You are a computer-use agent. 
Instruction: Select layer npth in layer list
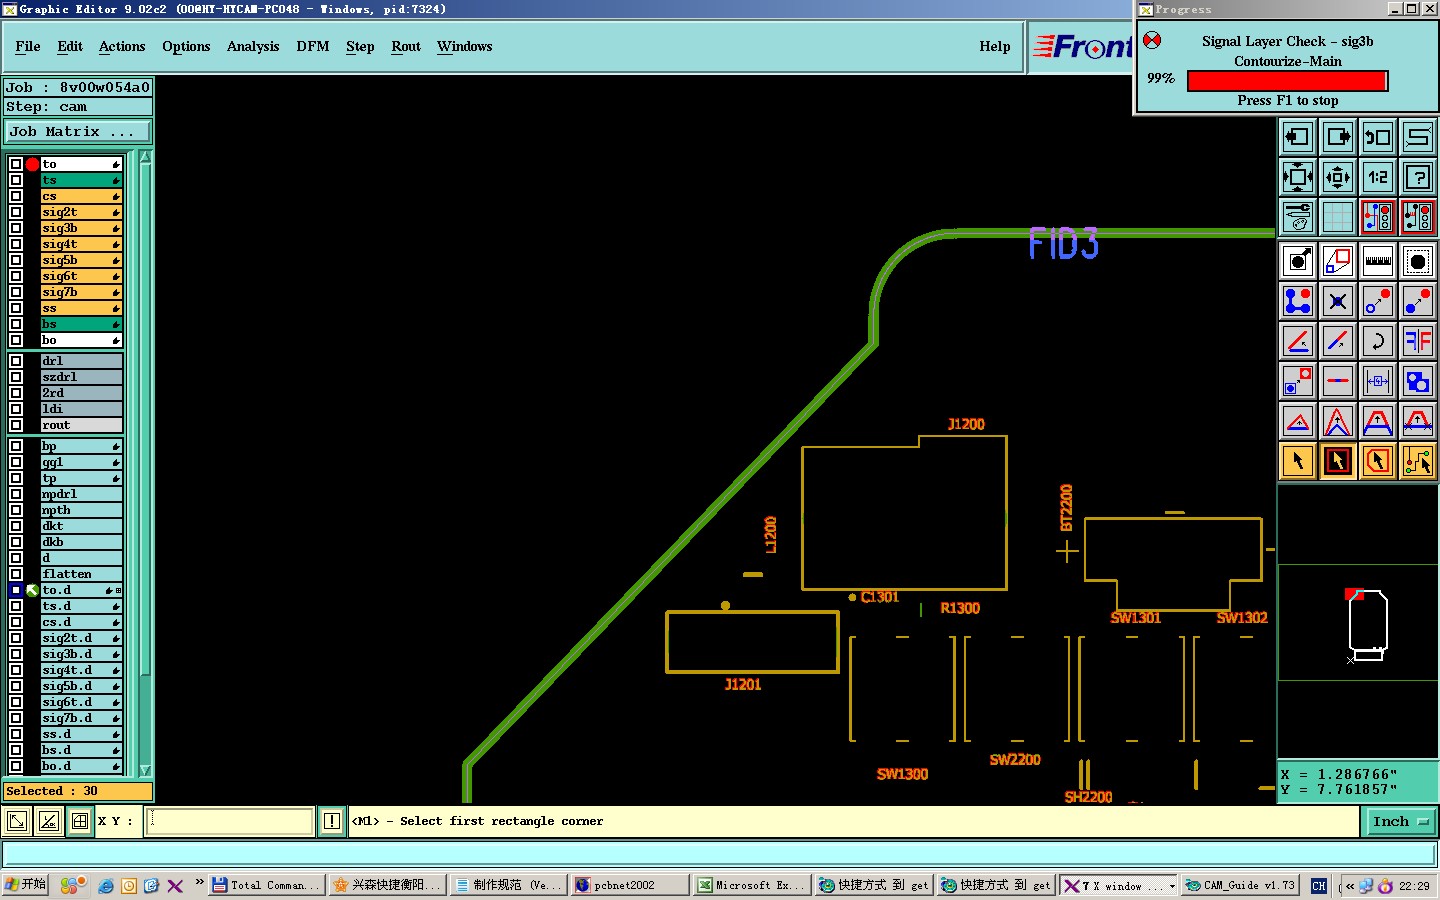(81, 510)
